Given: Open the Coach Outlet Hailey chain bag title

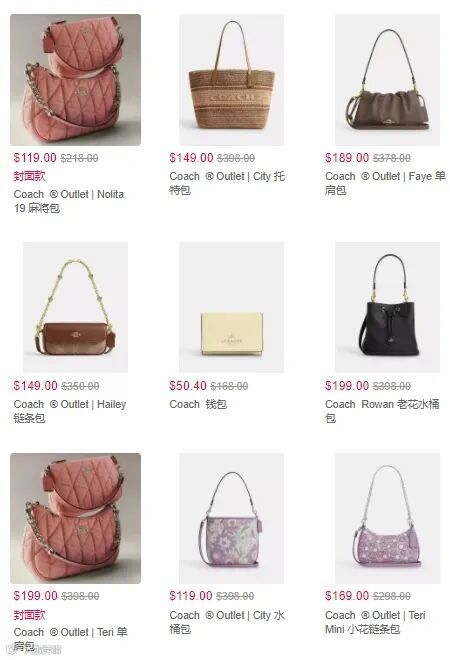Looking at the screenshot, I should pyautogui.click(x=70, y=411).
